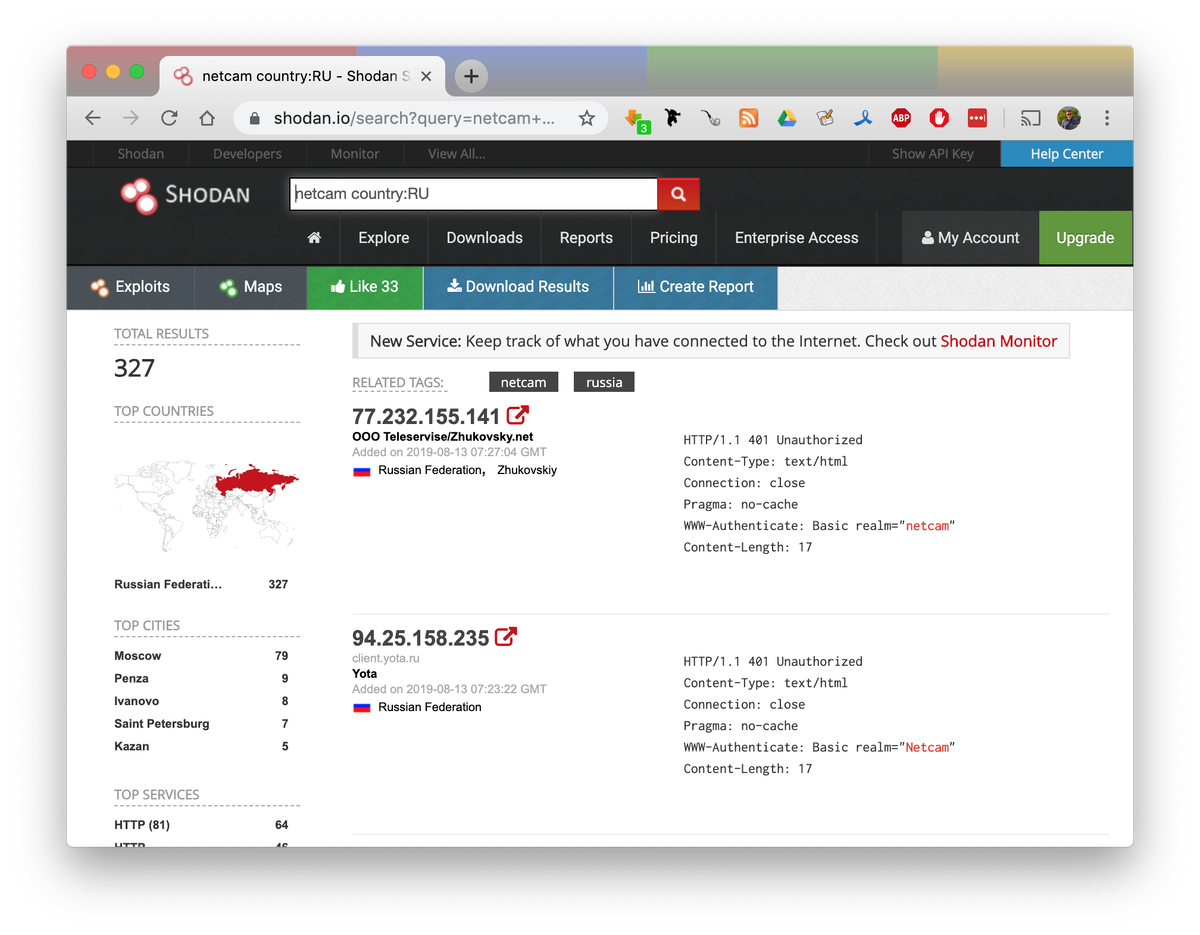Open the Exploits section
Viewport: 1200px width, 935px height.
click(130, 287)
